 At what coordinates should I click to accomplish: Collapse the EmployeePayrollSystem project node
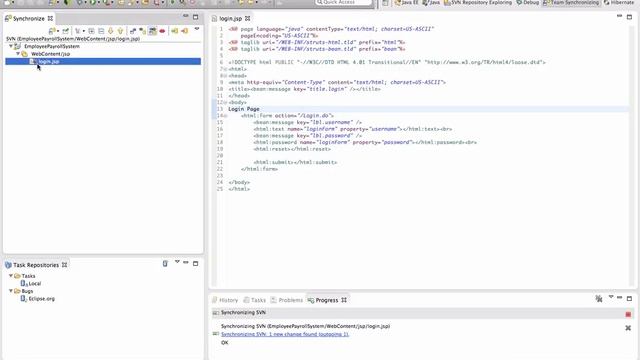[11, 46]
